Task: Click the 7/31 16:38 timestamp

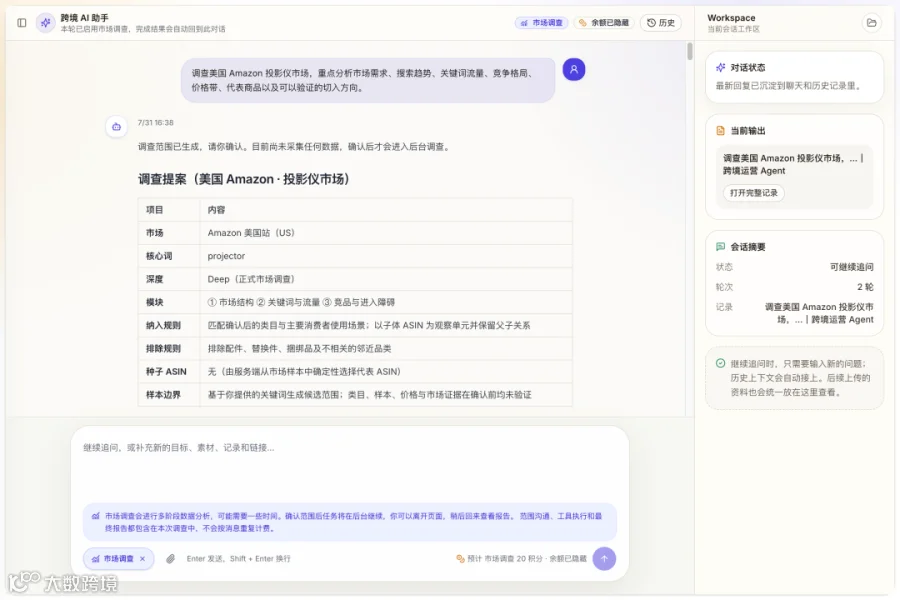Action: pos(156,123)
